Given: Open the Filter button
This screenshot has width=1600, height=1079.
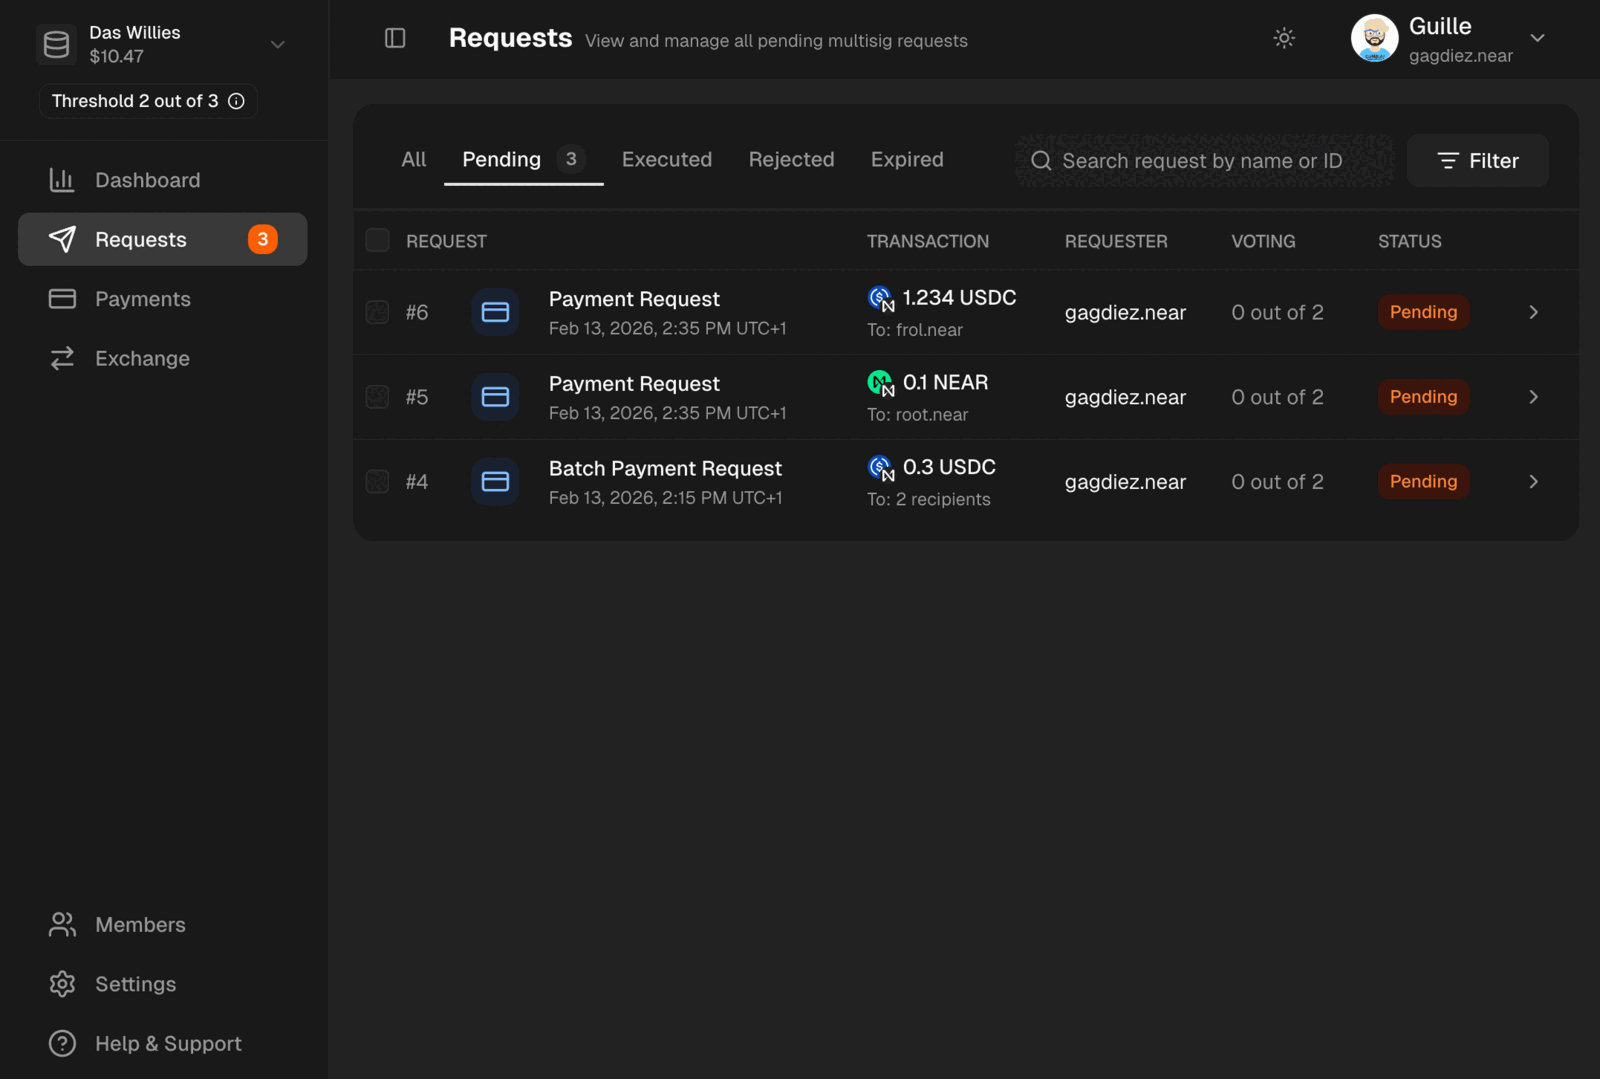Looking at the screenshot, I should [1477, 161].
